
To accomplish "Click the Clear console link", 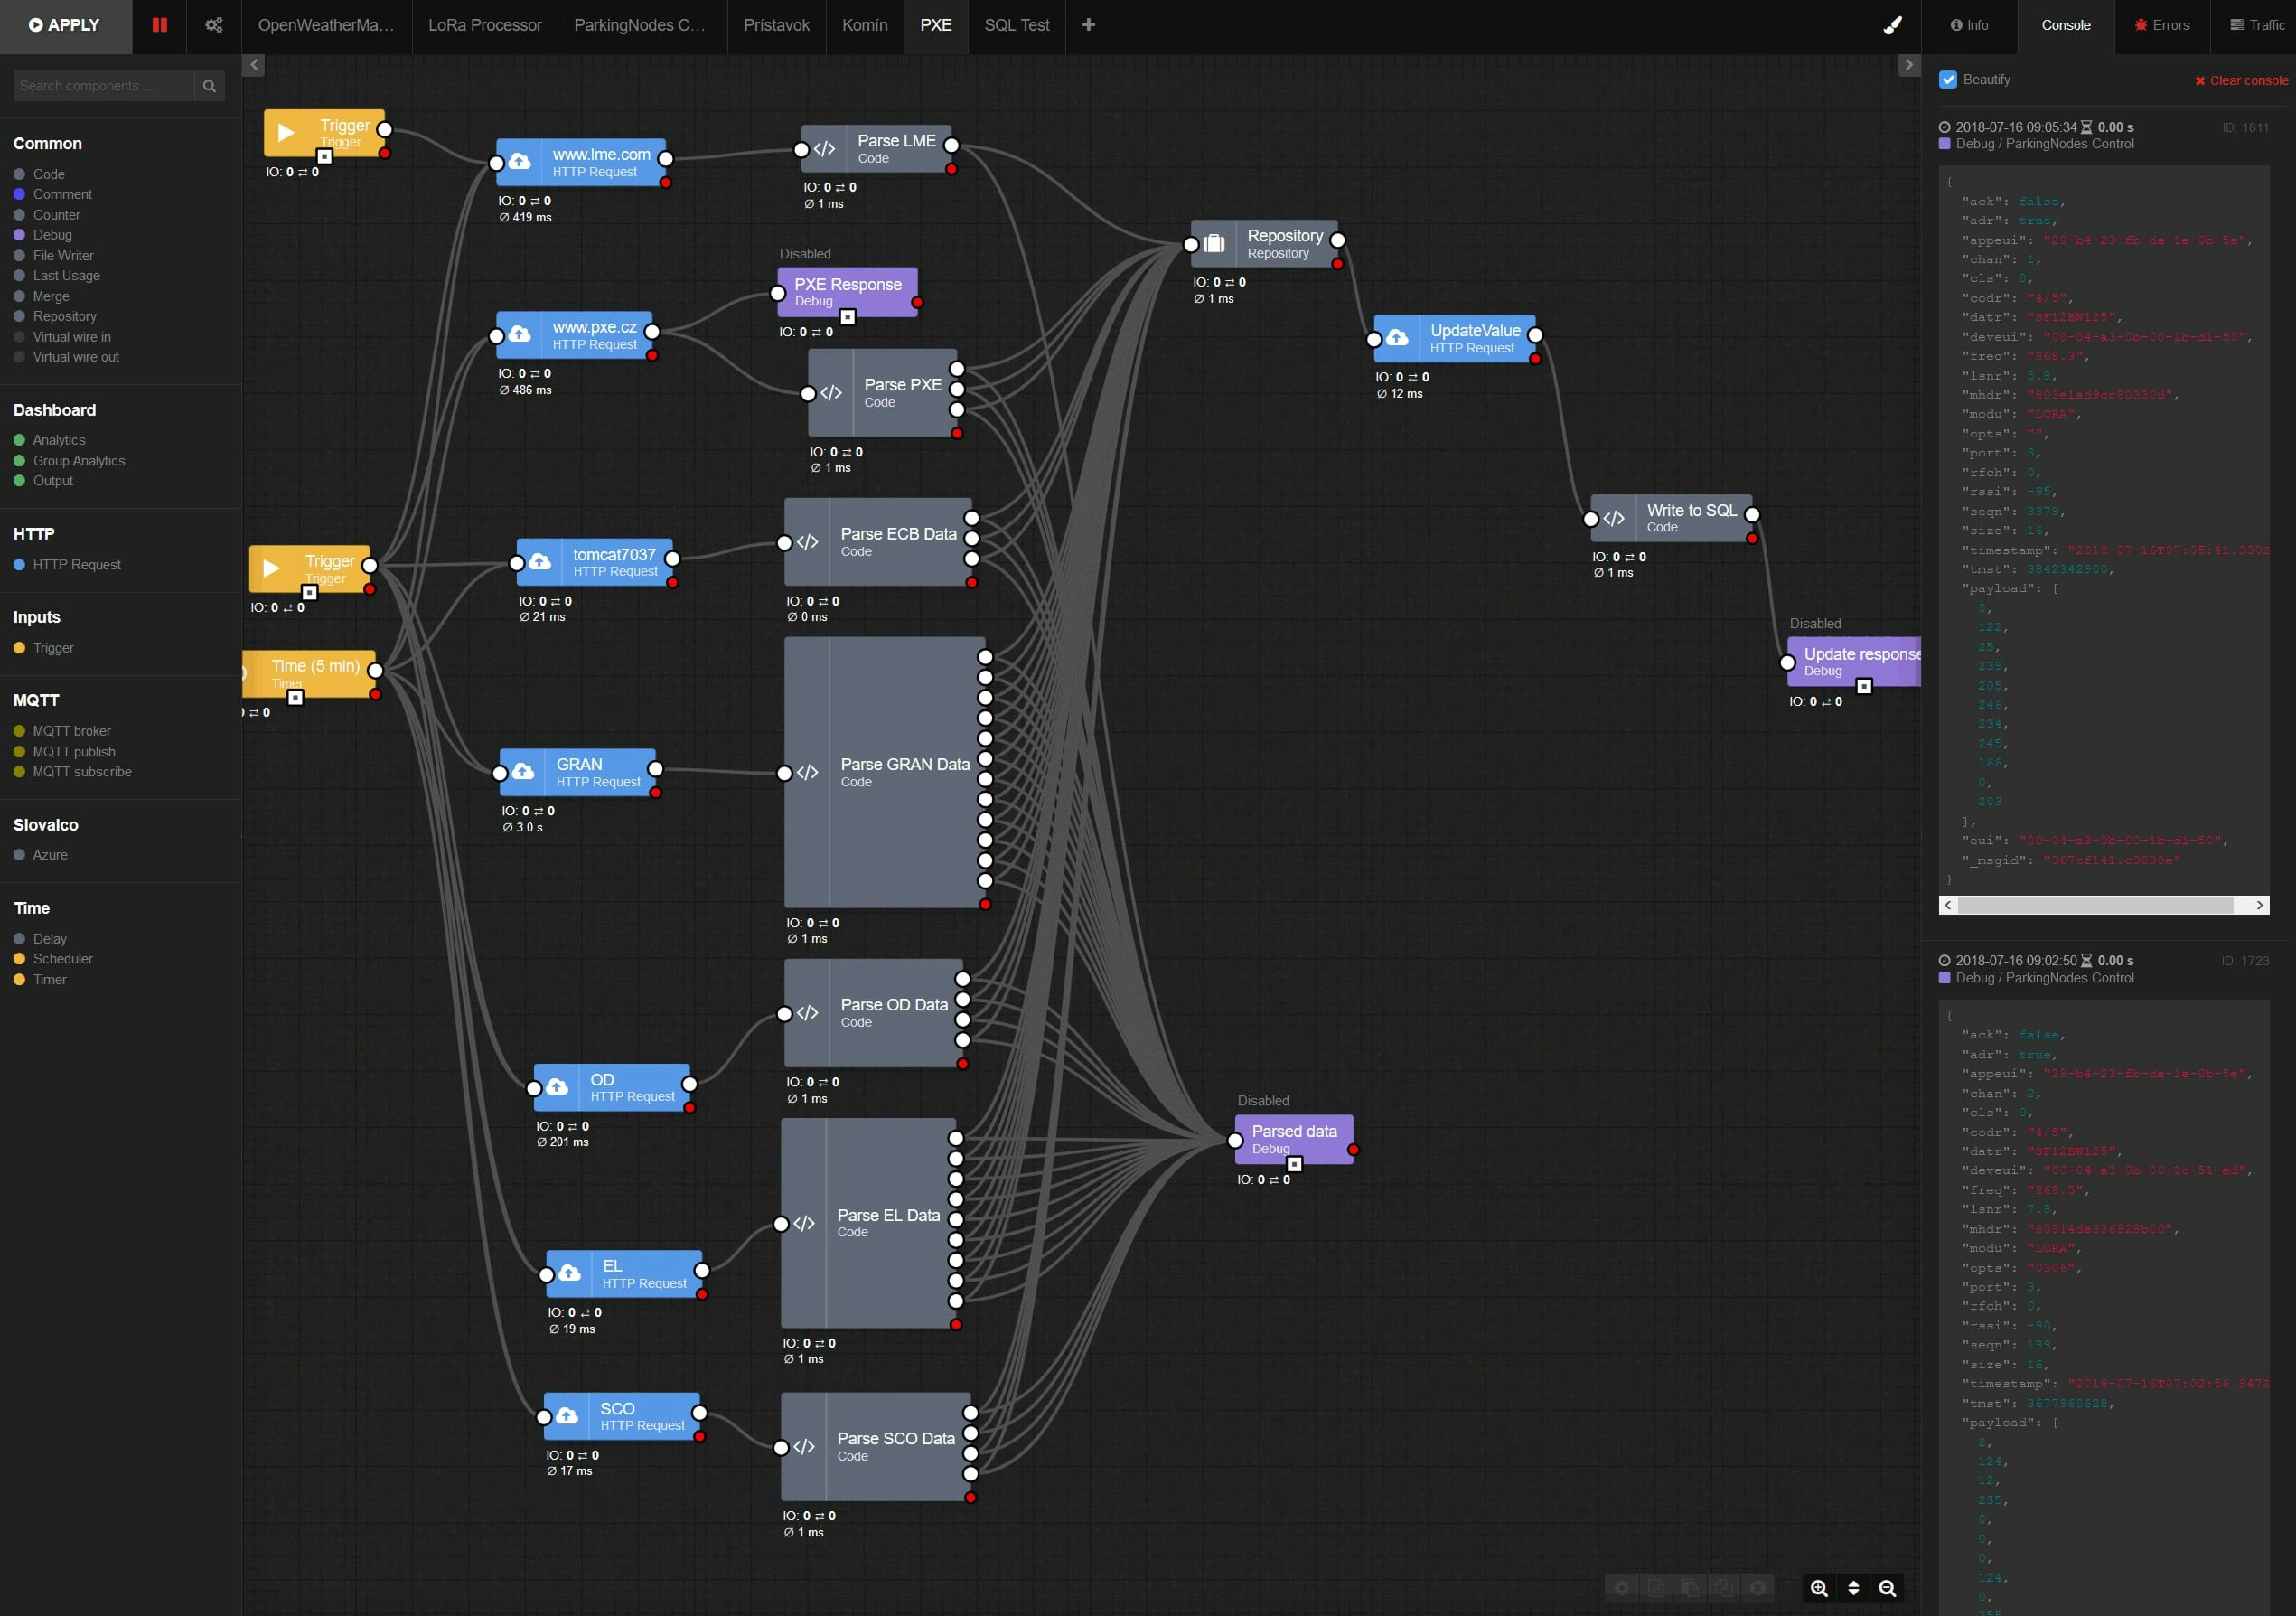I will [x=2241, y=80].
